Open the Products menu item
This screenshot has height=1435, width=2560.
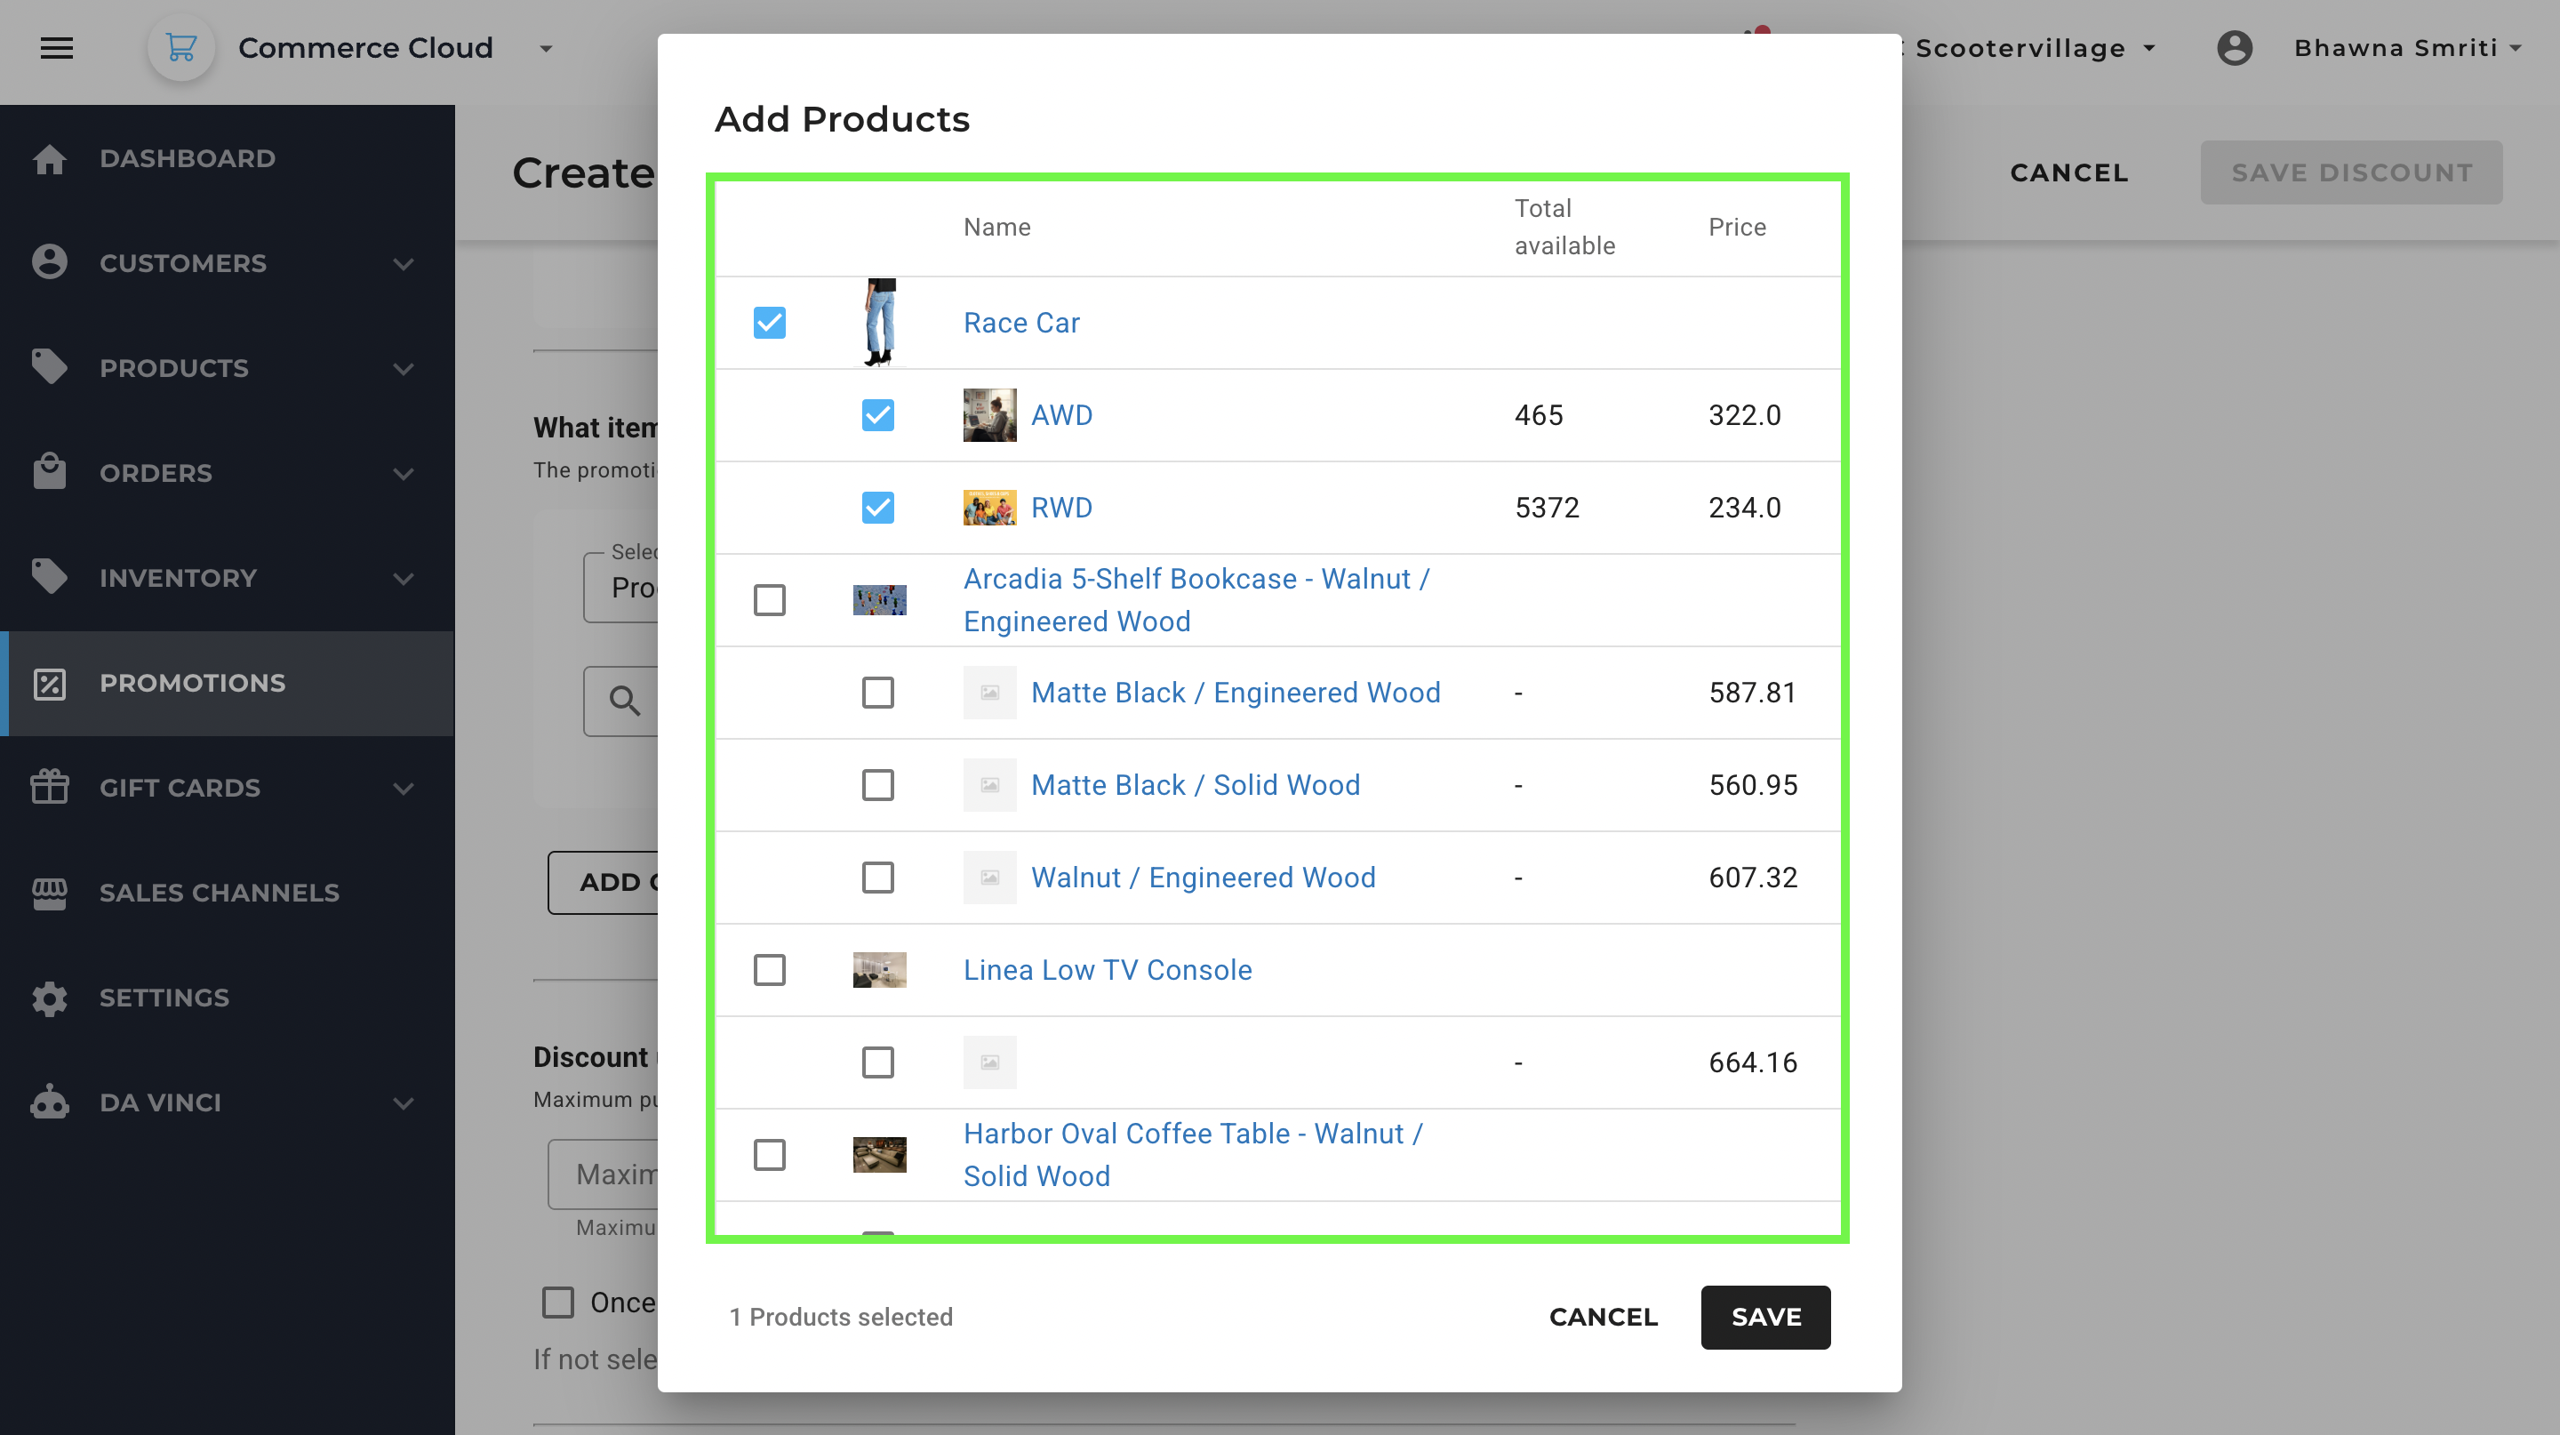[x=174, y=368]
